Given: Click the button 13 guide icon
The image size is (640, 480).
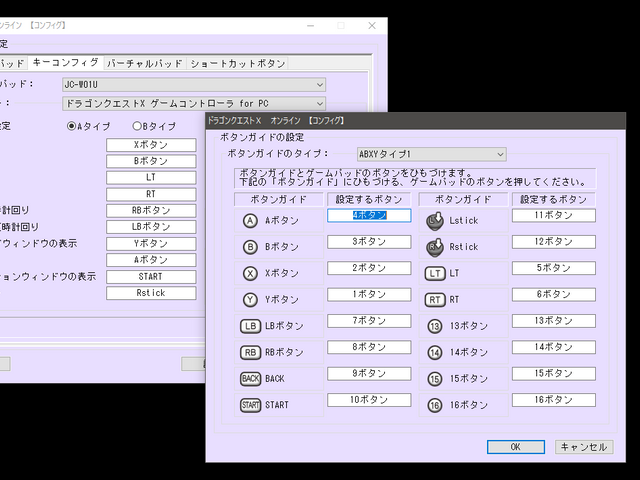Looking at the screenshot, I should 435,326.
